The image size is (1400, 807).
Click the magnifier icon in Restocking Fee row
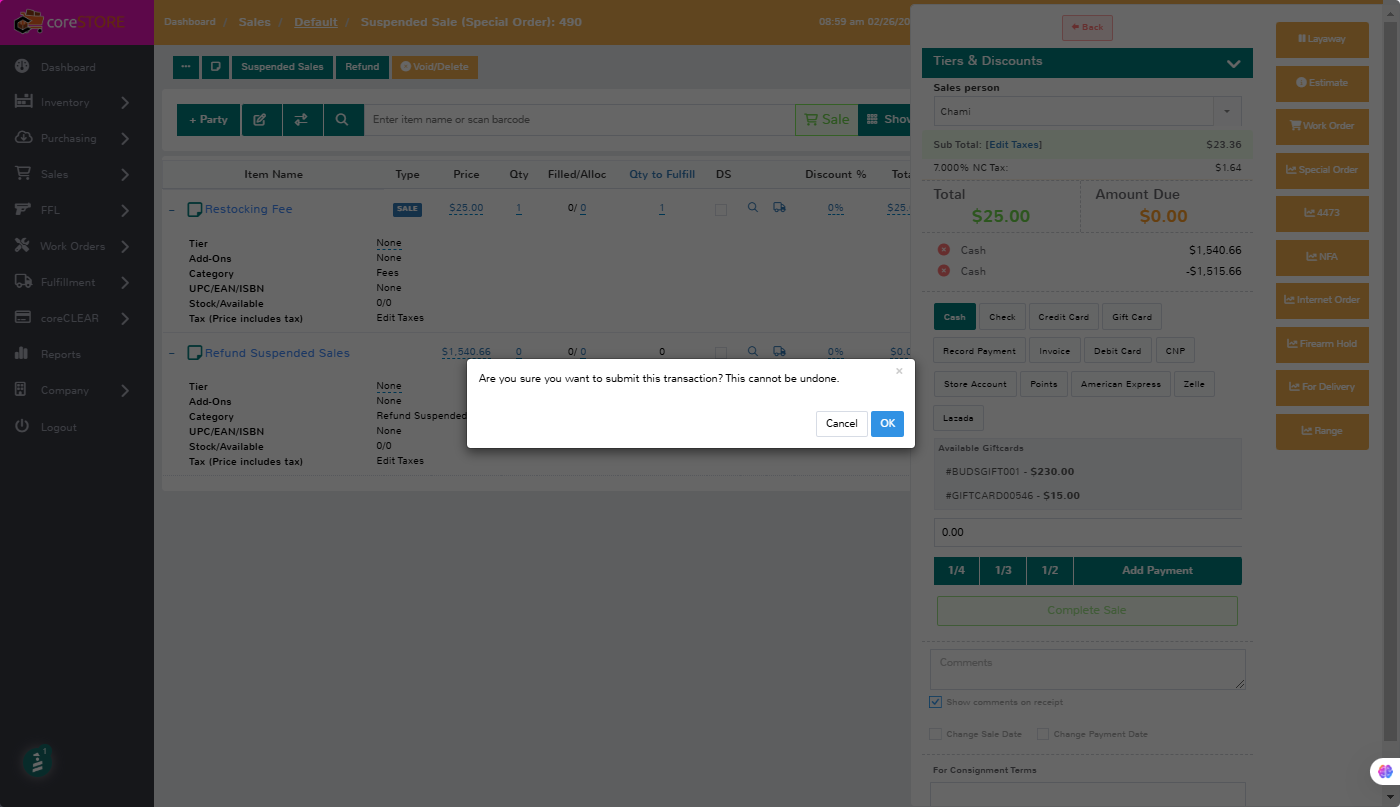(x=754, y=209)
